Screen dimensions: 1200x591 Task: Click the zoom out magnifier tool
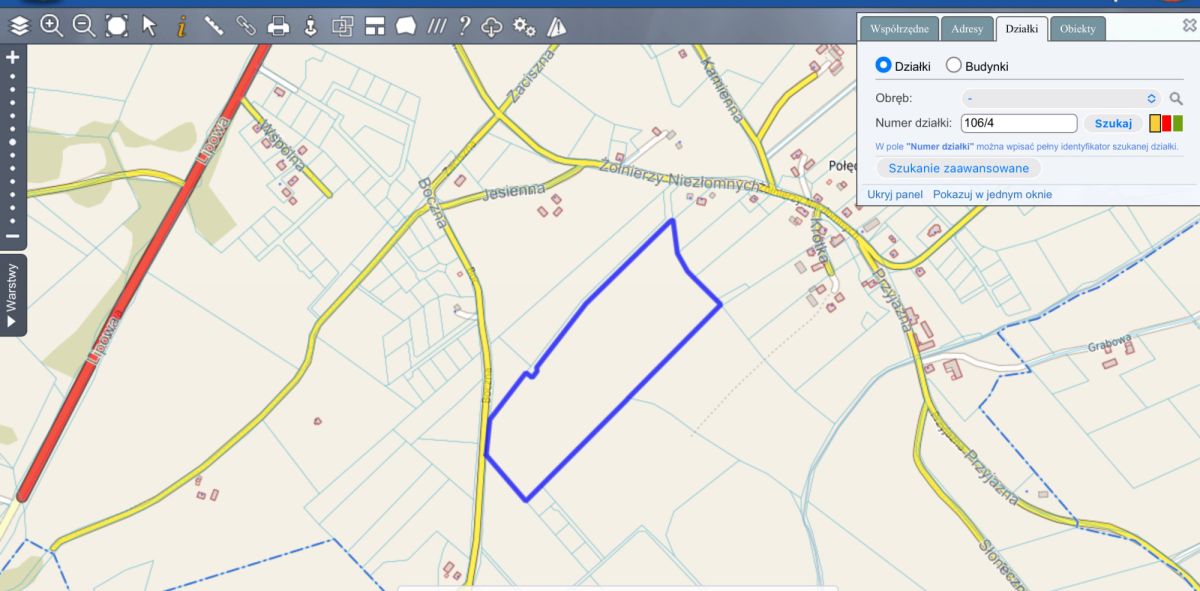84,26
